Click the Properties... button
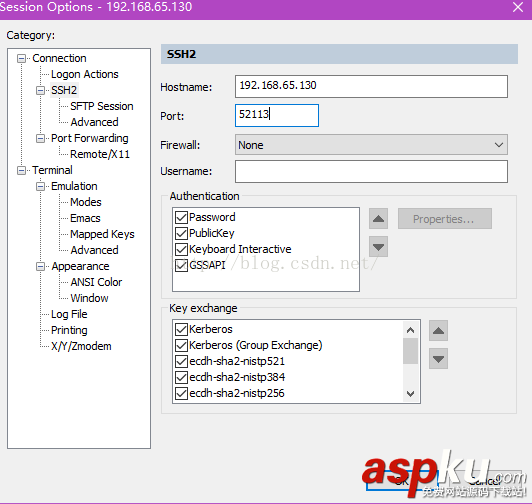Image resolution: width=532 pixels, height=504 pixels. pyautogui.click(x=444, y=219)
